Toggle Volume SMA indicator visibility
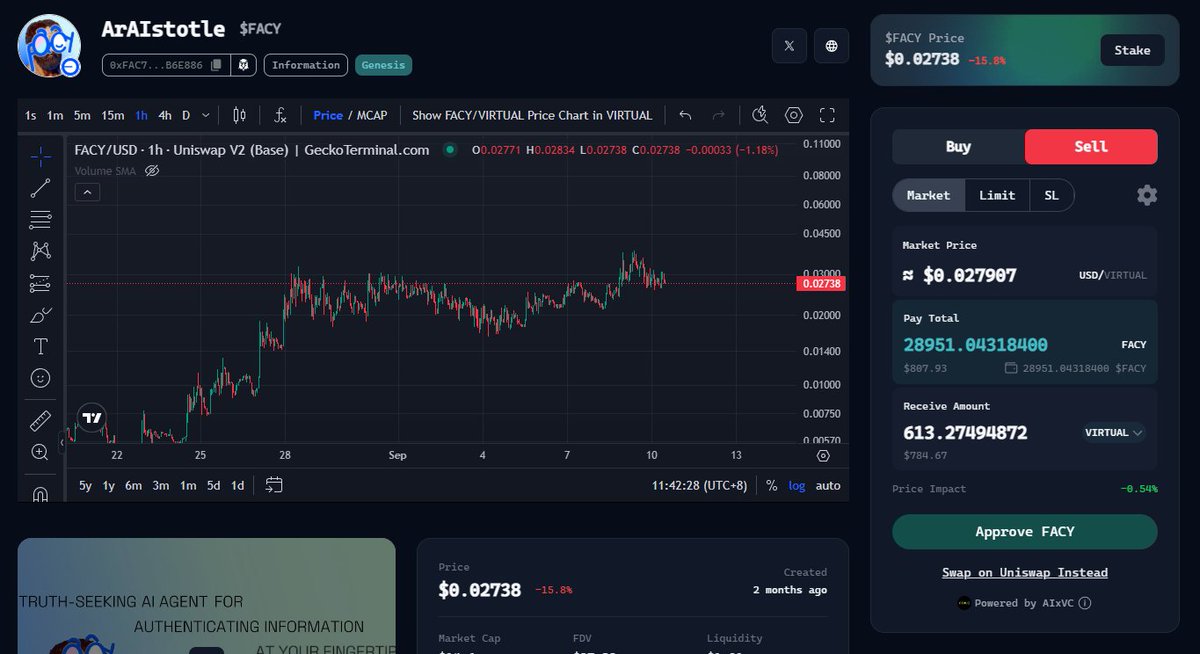The width and height of the screenshot is (1200, 654). [x=152, y=171]
